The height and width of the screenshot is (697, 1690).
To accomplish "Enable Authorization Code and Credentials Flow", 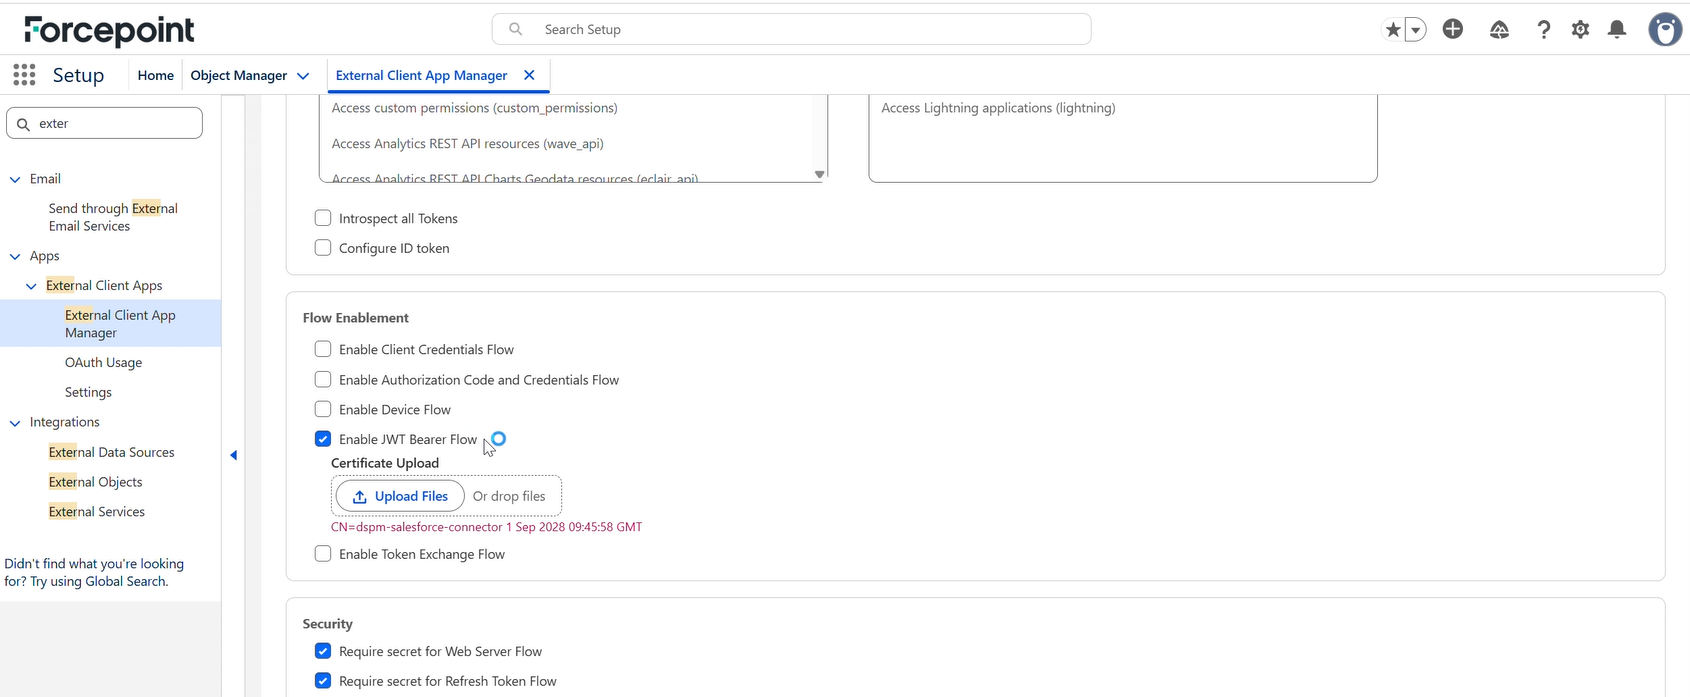I will coord(323,379).
